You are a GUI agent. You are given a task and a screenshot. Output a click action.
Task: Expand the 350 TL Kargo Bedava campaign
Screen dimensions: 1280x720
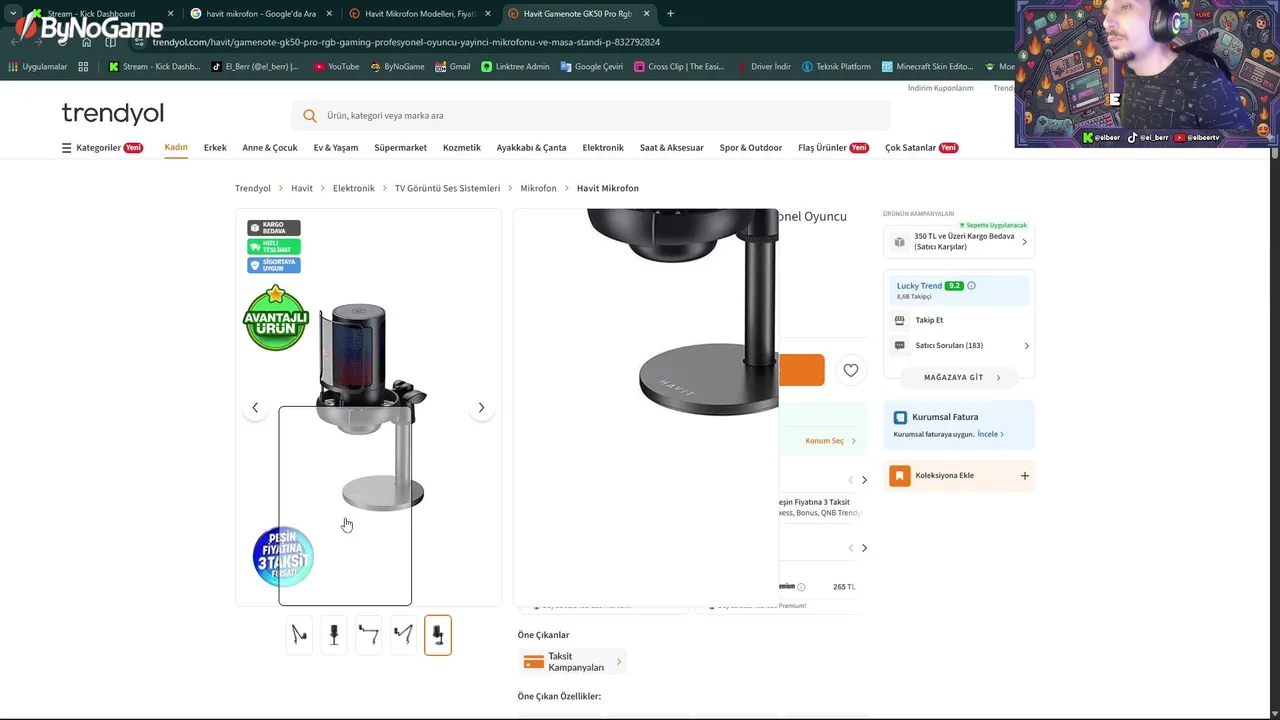point(959,242)
